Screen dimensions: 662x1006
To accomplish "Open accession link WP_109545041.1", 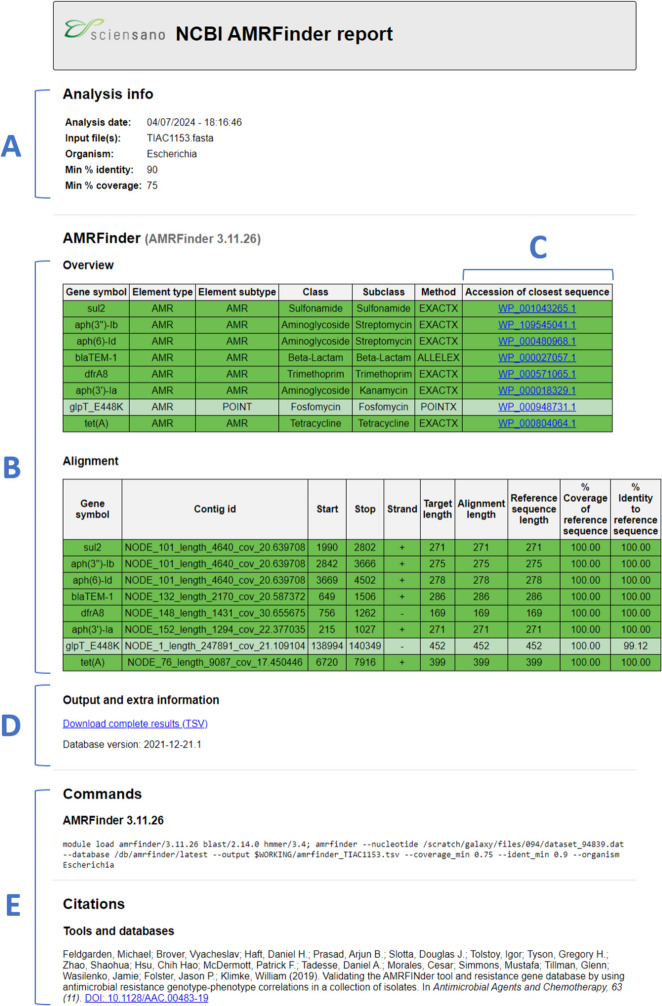I will click(537, 325).
